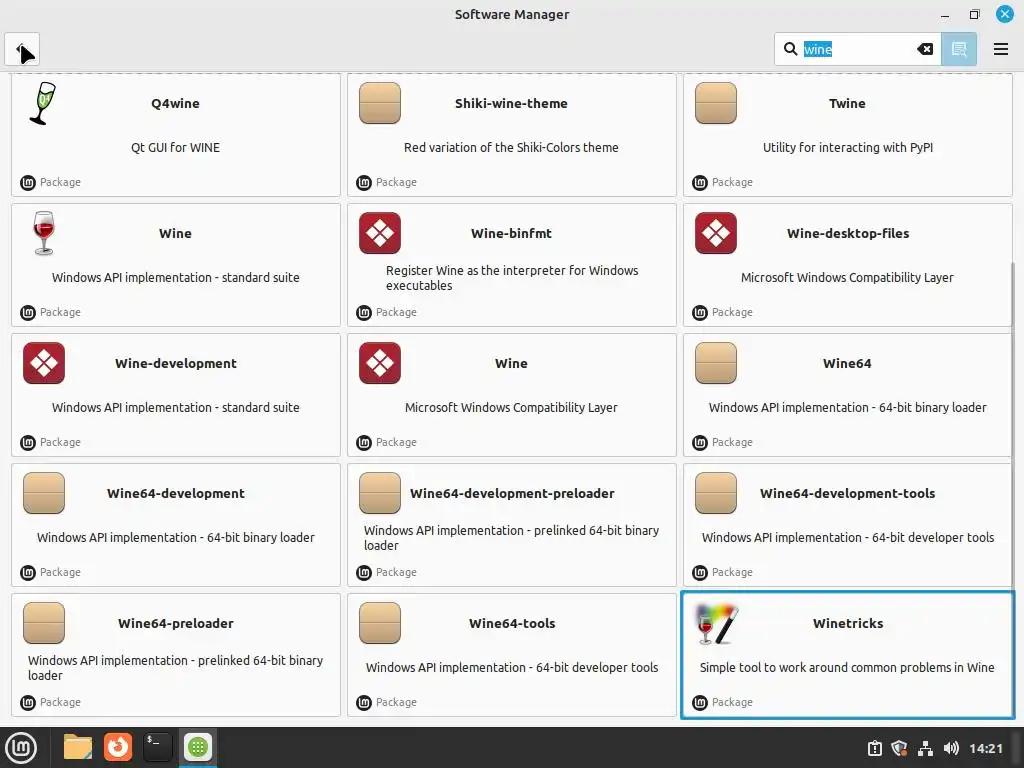This screenshot has width=1024, height=768.
Task: Launch Firefox from the taskbar
Action: click(118, 747)
